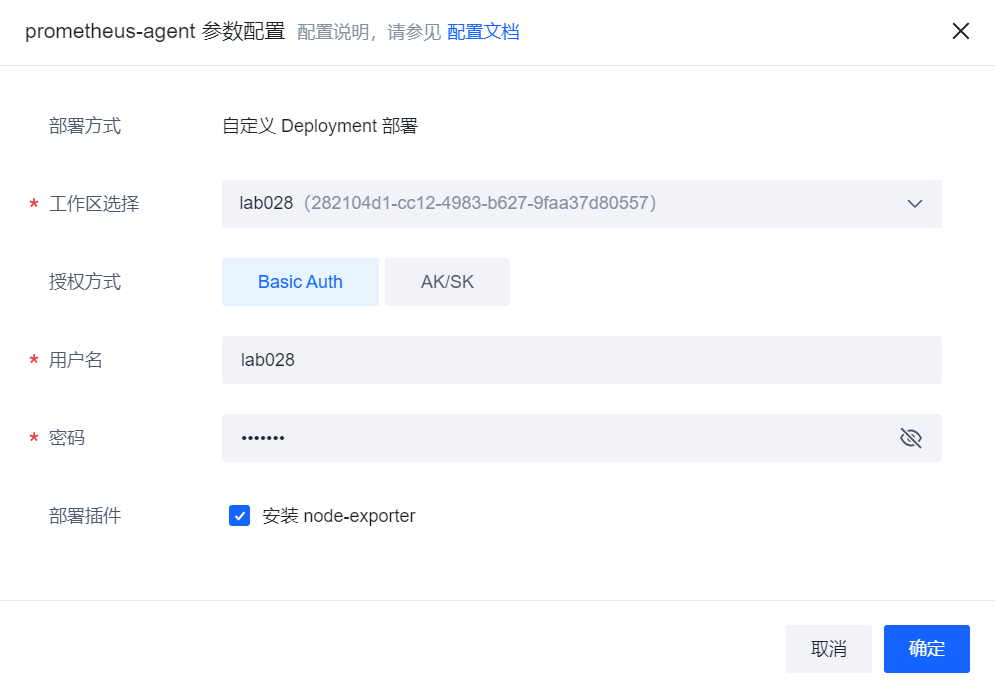Click the 密码 field label

click(x=67, y=438)
